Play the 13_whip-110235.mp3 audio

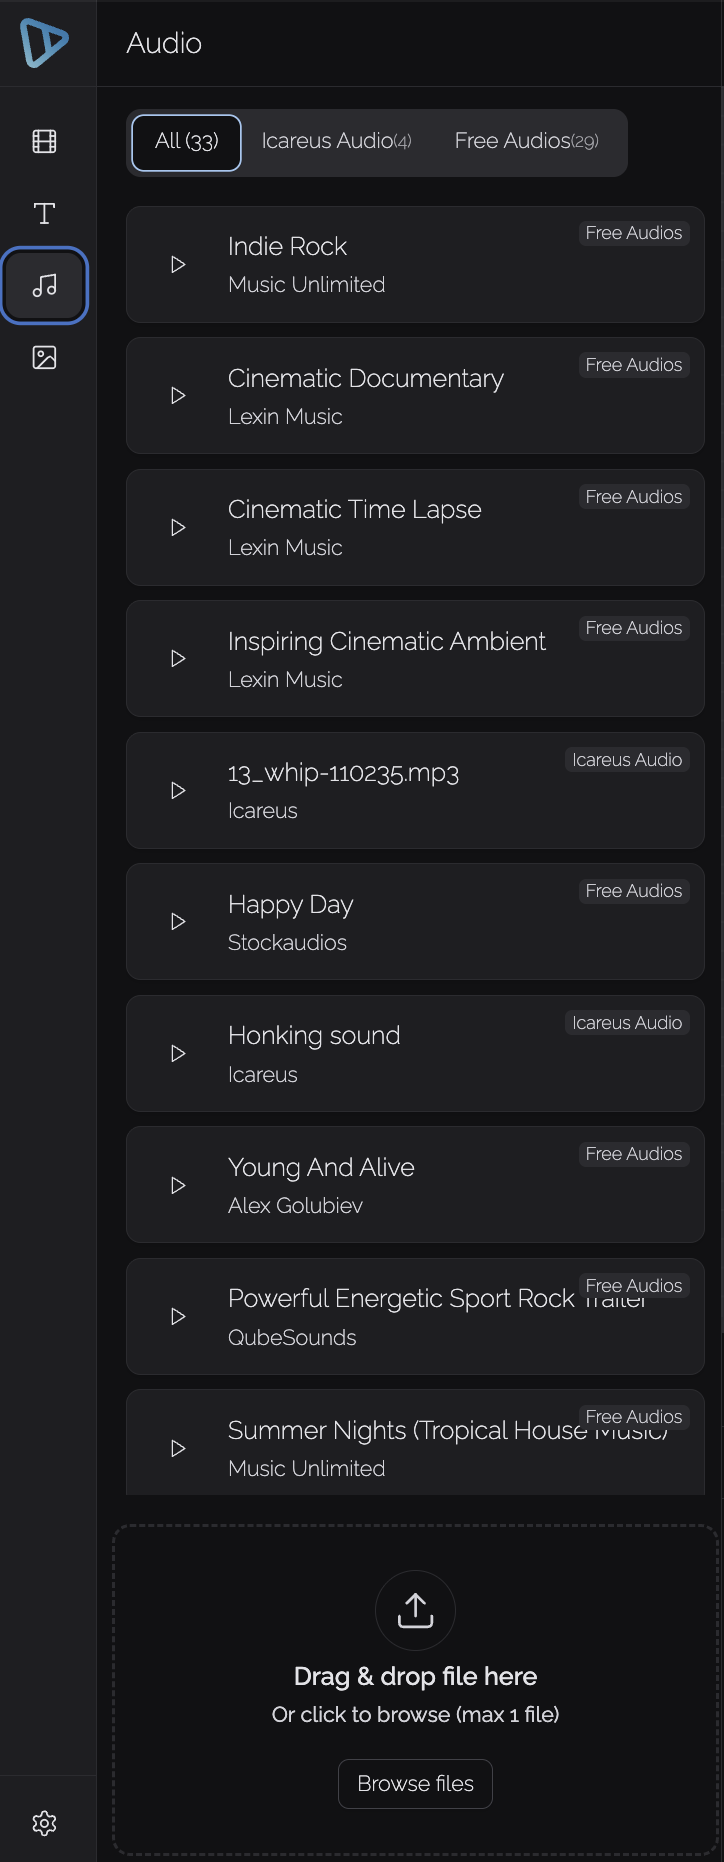[x=178, y=791]
